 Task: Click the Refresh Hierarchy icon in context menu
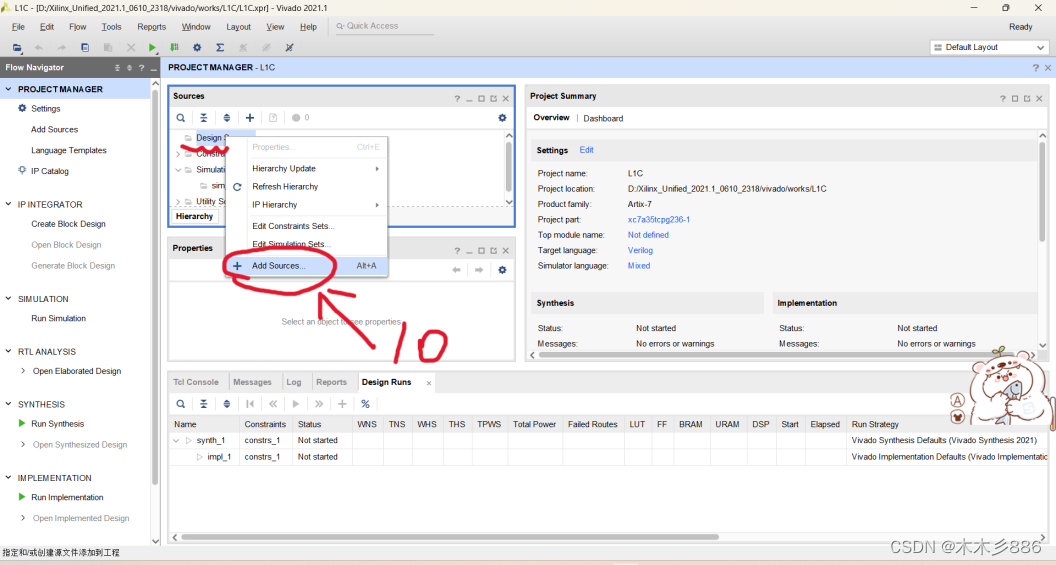237,187
